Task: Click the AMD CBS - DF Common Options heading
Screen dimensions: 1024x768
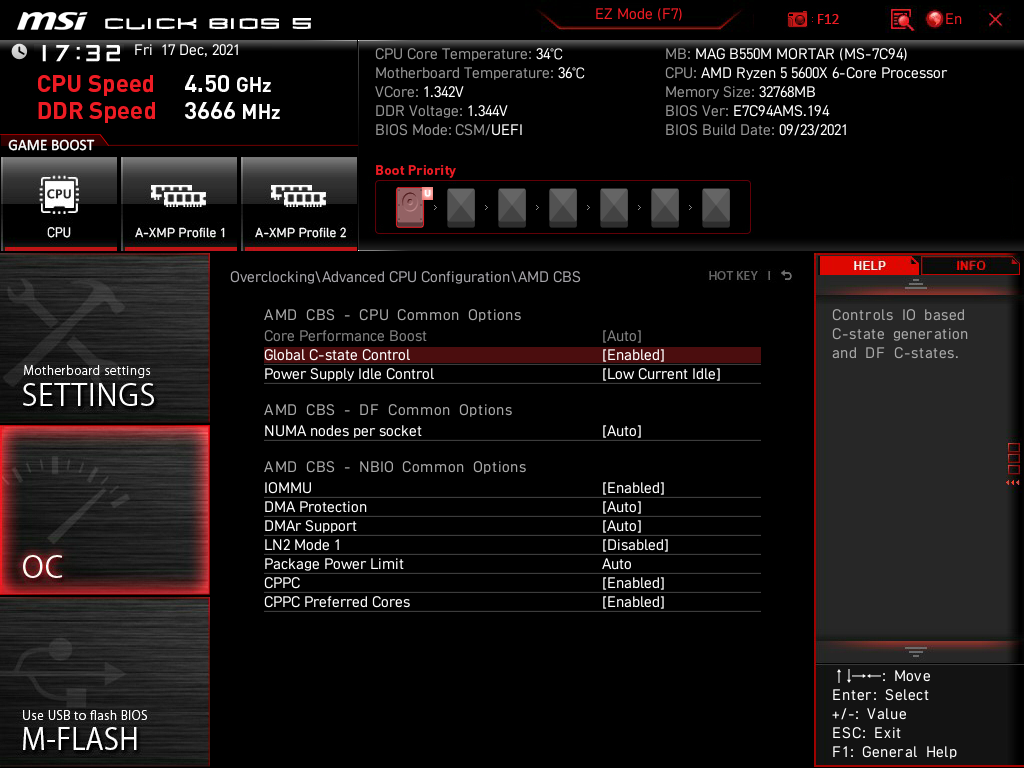Action: point(388,410)
